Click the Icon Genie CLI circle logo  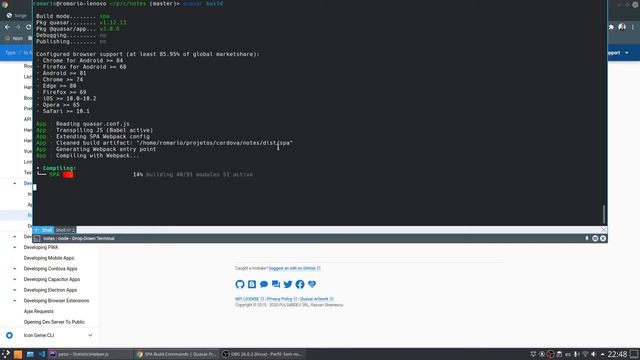[9, 335]
